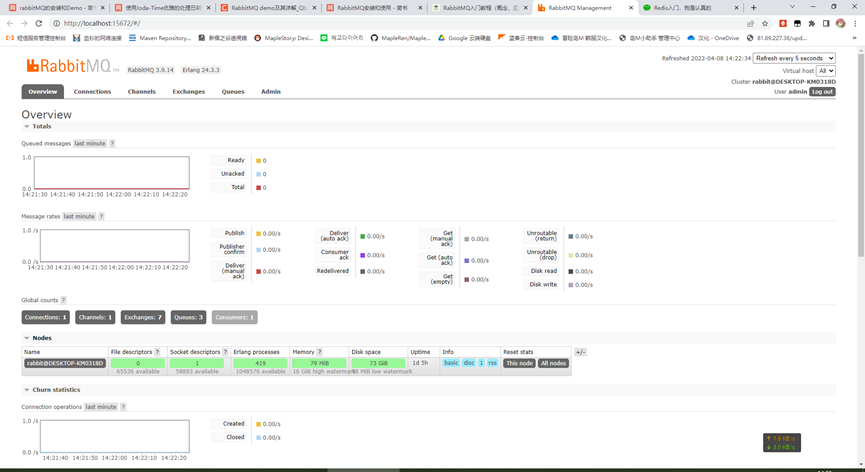Open Connections: 1 global count
Viewport: 865px width, 472px height.
tap(46, 317)
